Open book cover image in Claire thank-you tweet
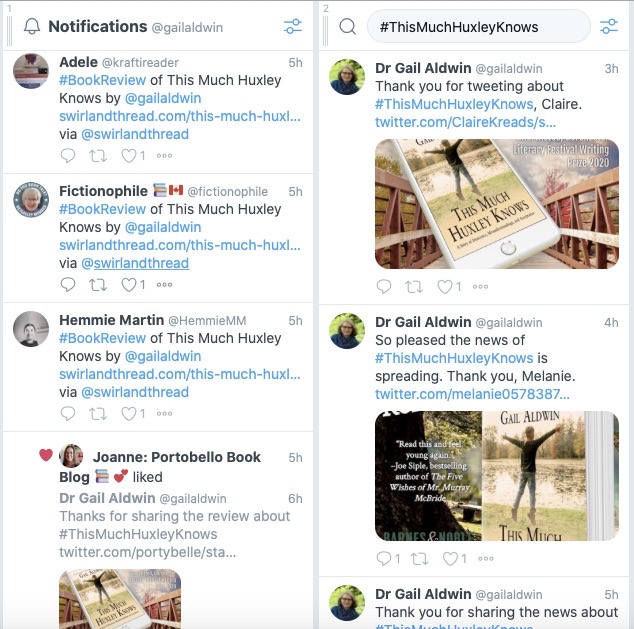The height and width of the screenshot is (629, 634). pos(496,204)
